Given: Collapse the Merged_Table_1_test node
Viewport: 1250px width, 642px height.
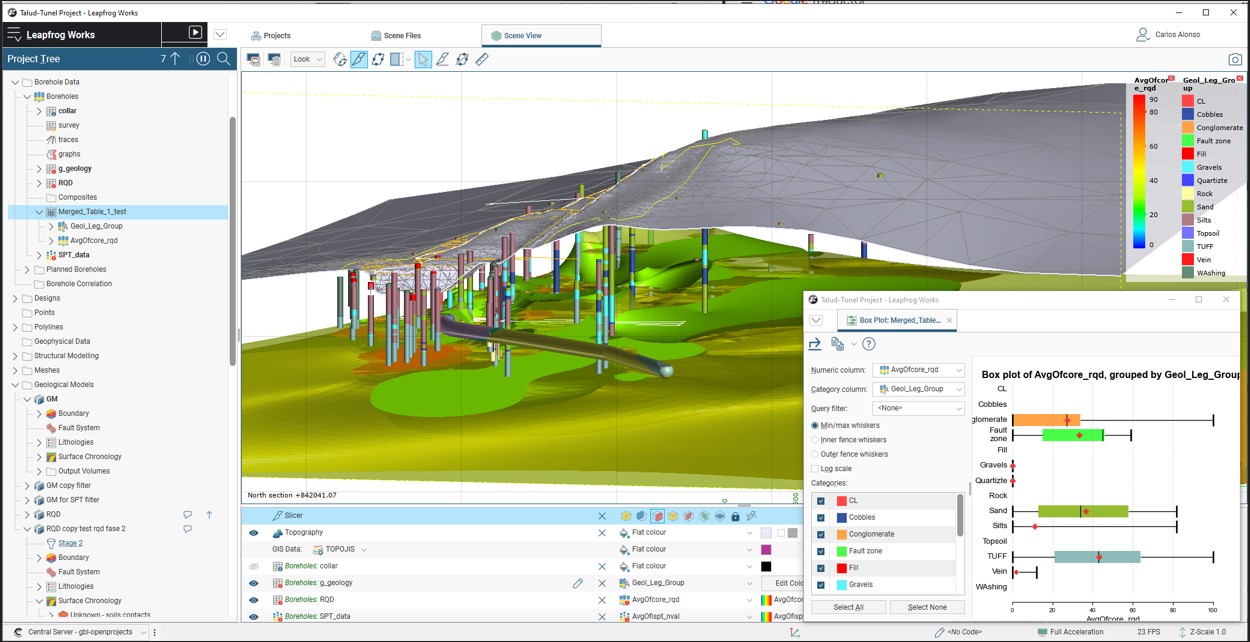Looking at the screenshot, I should [39, 212].
